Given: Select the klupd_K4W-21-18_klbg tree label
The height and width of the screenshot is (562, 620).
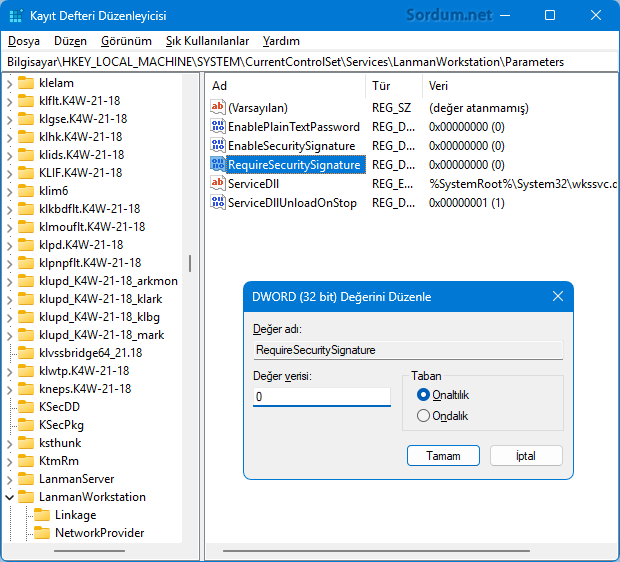Looking at the screenshot, I should (100, 317).
